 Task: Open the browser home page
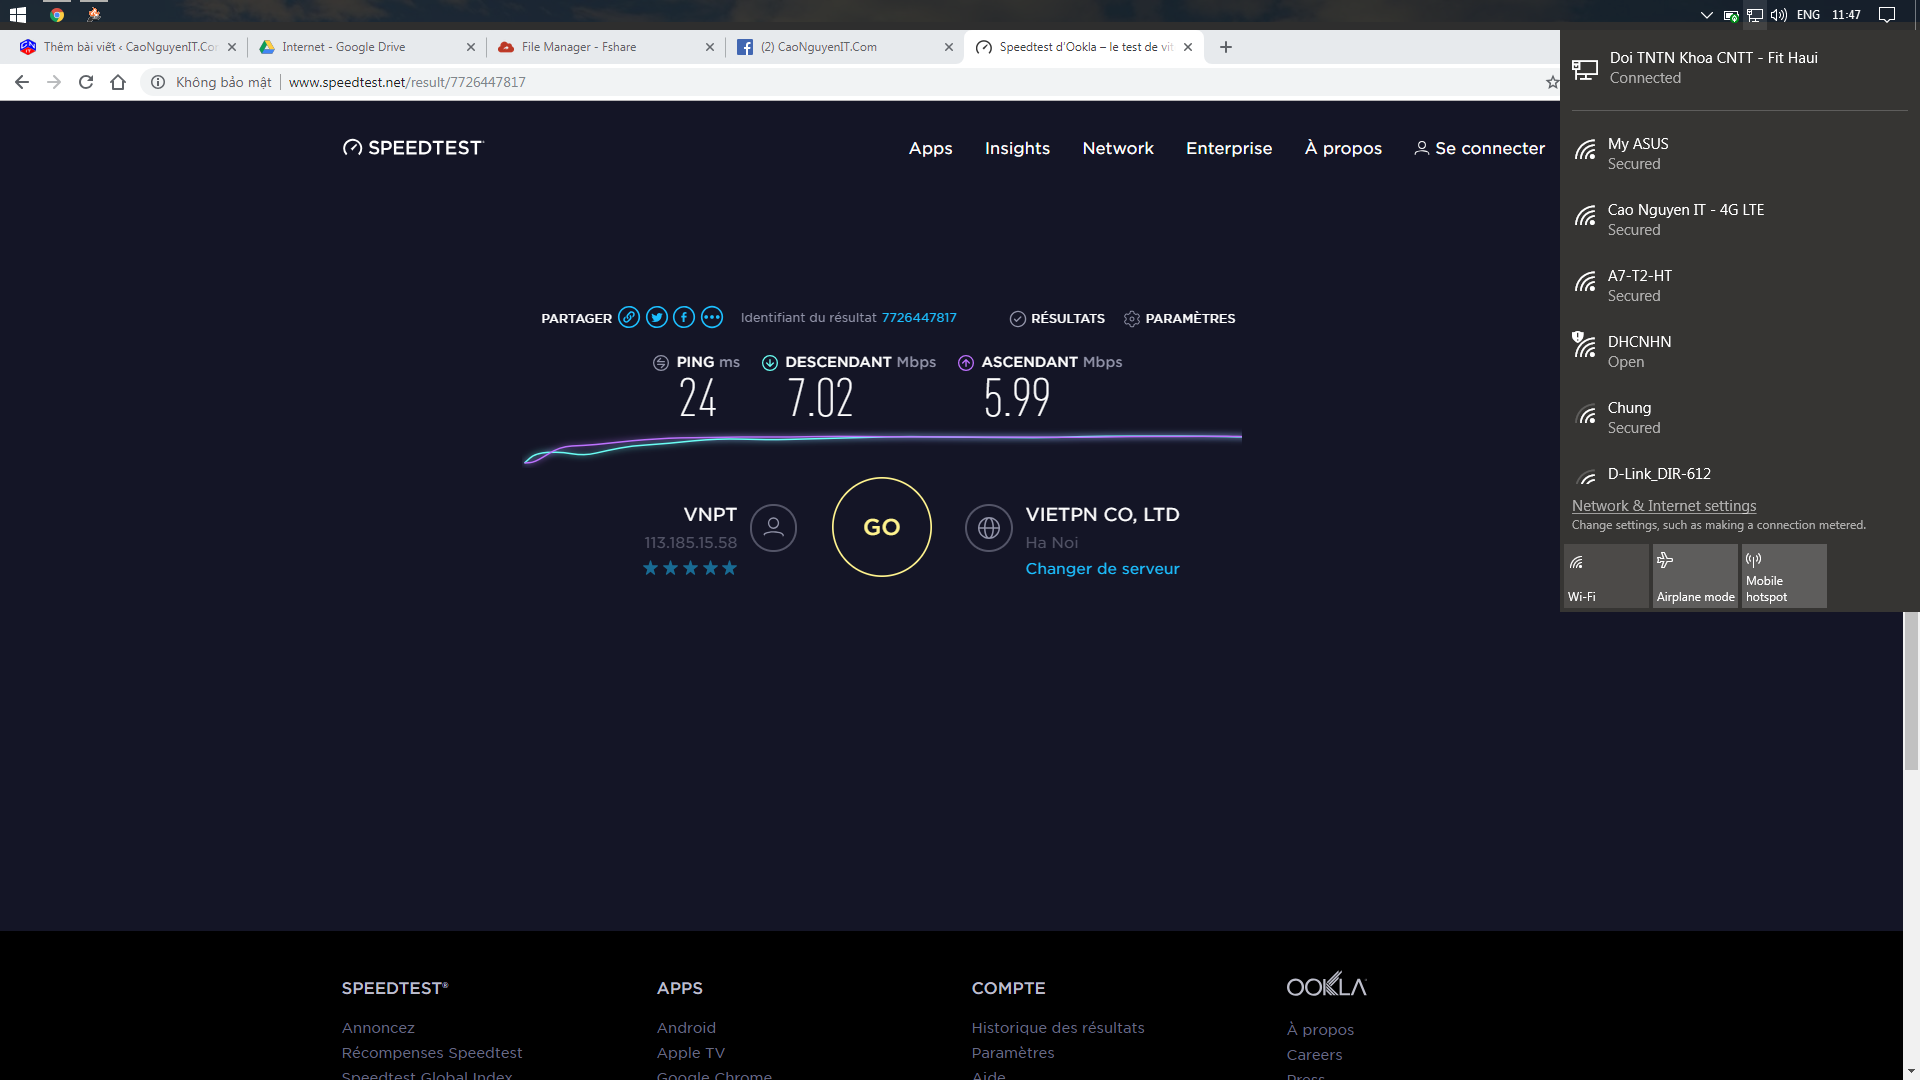[x=118, y=82]
